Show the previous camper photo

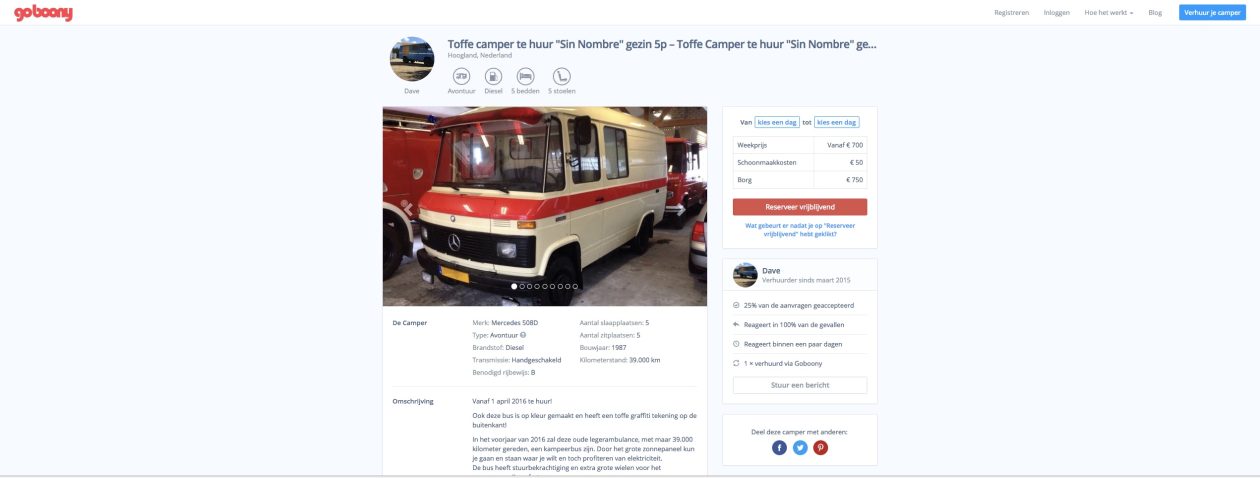tap(408, 208)
